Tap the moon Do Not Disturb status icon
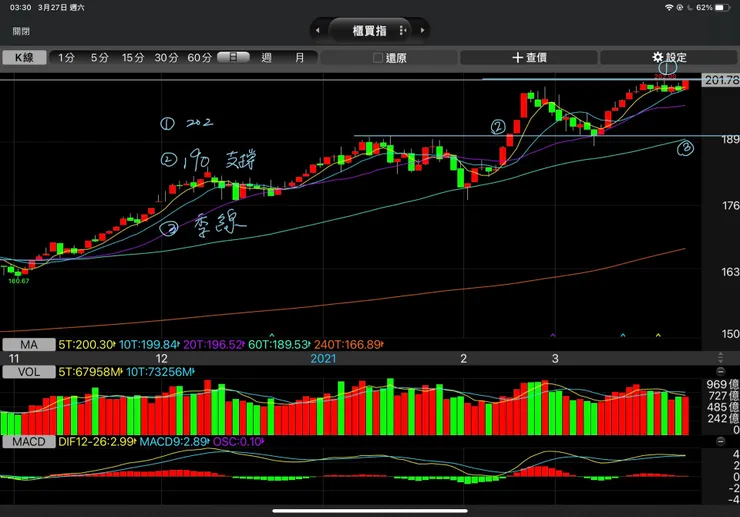The image size is (740, 517). tap(690, 8)
